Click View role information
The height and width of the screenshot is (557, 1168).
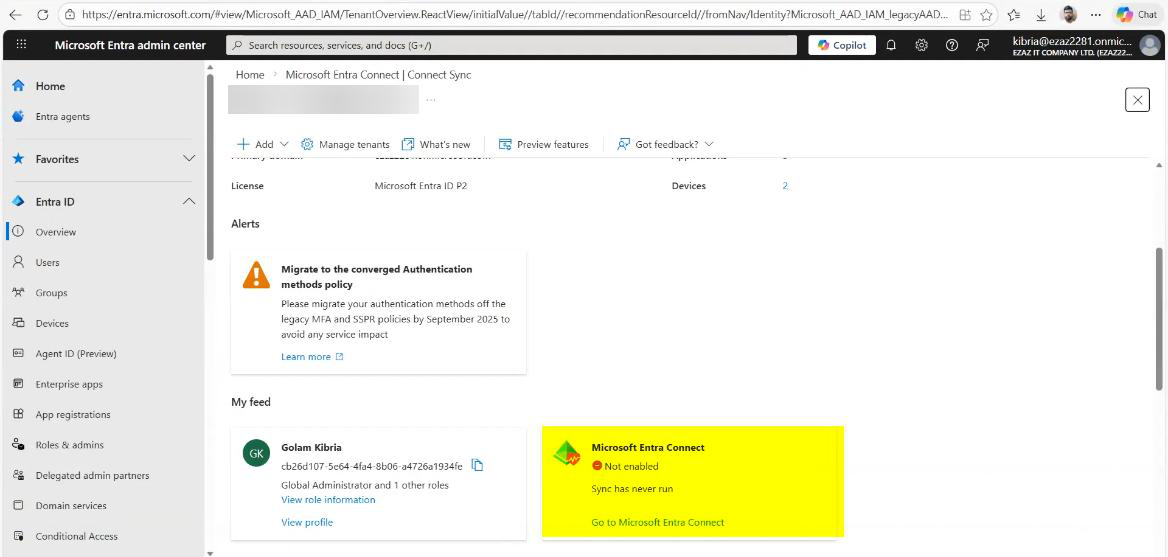coord(328,500)
